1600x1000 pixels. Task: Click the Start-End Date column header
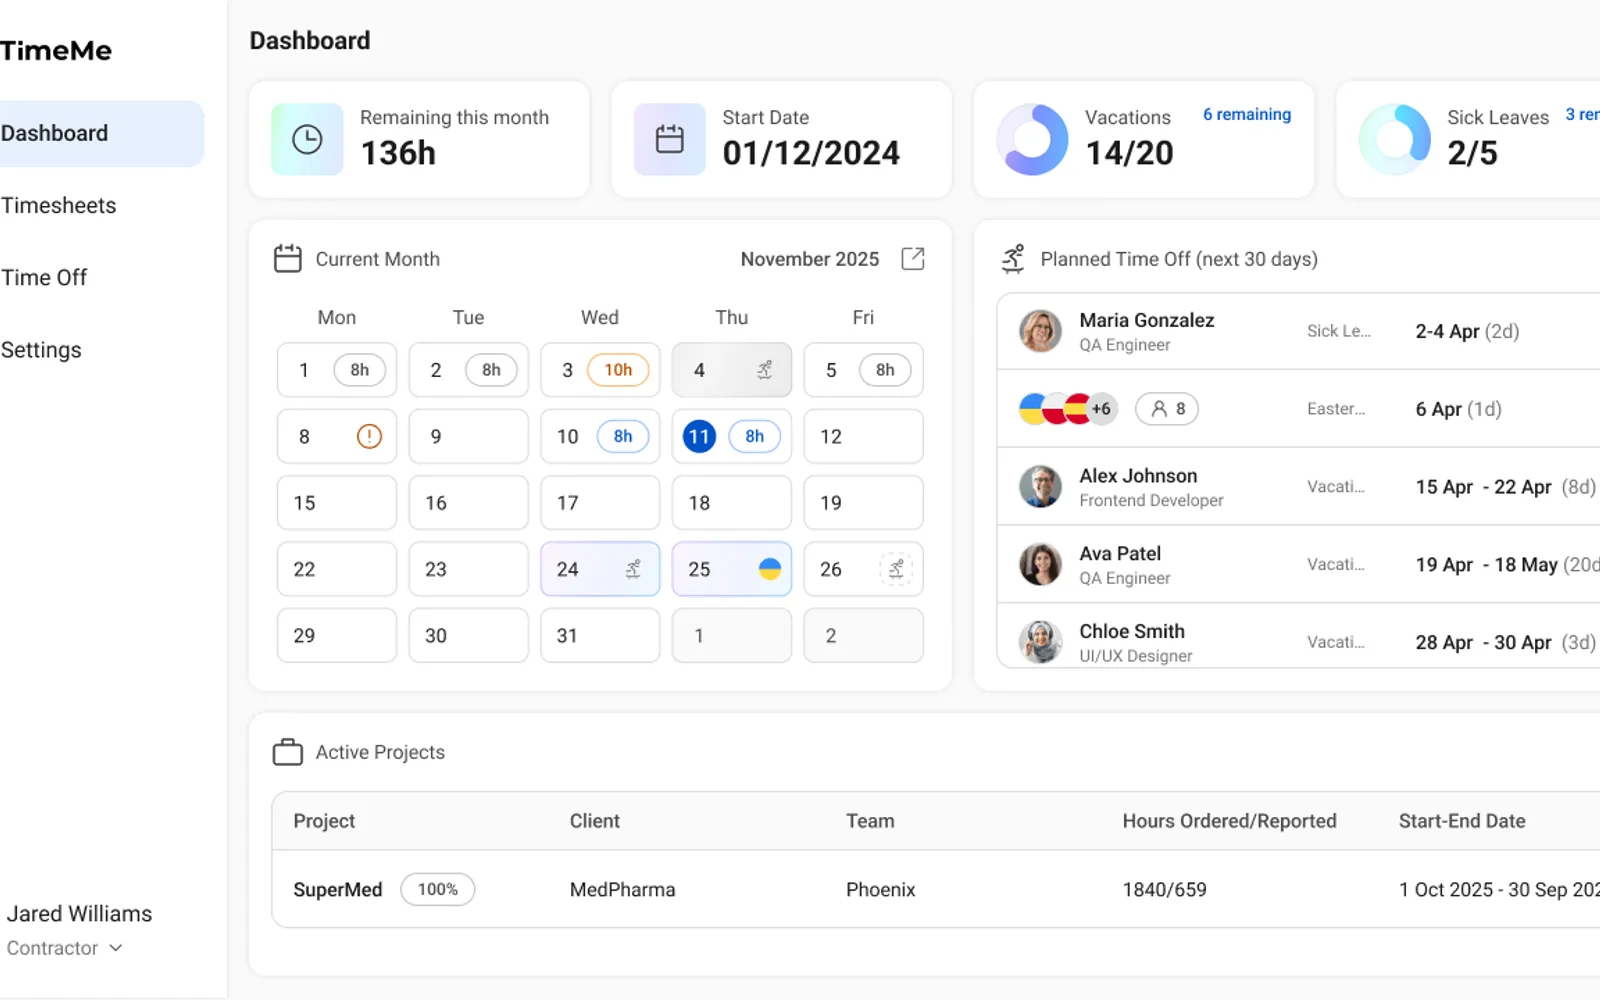(x=1462, y=821)
